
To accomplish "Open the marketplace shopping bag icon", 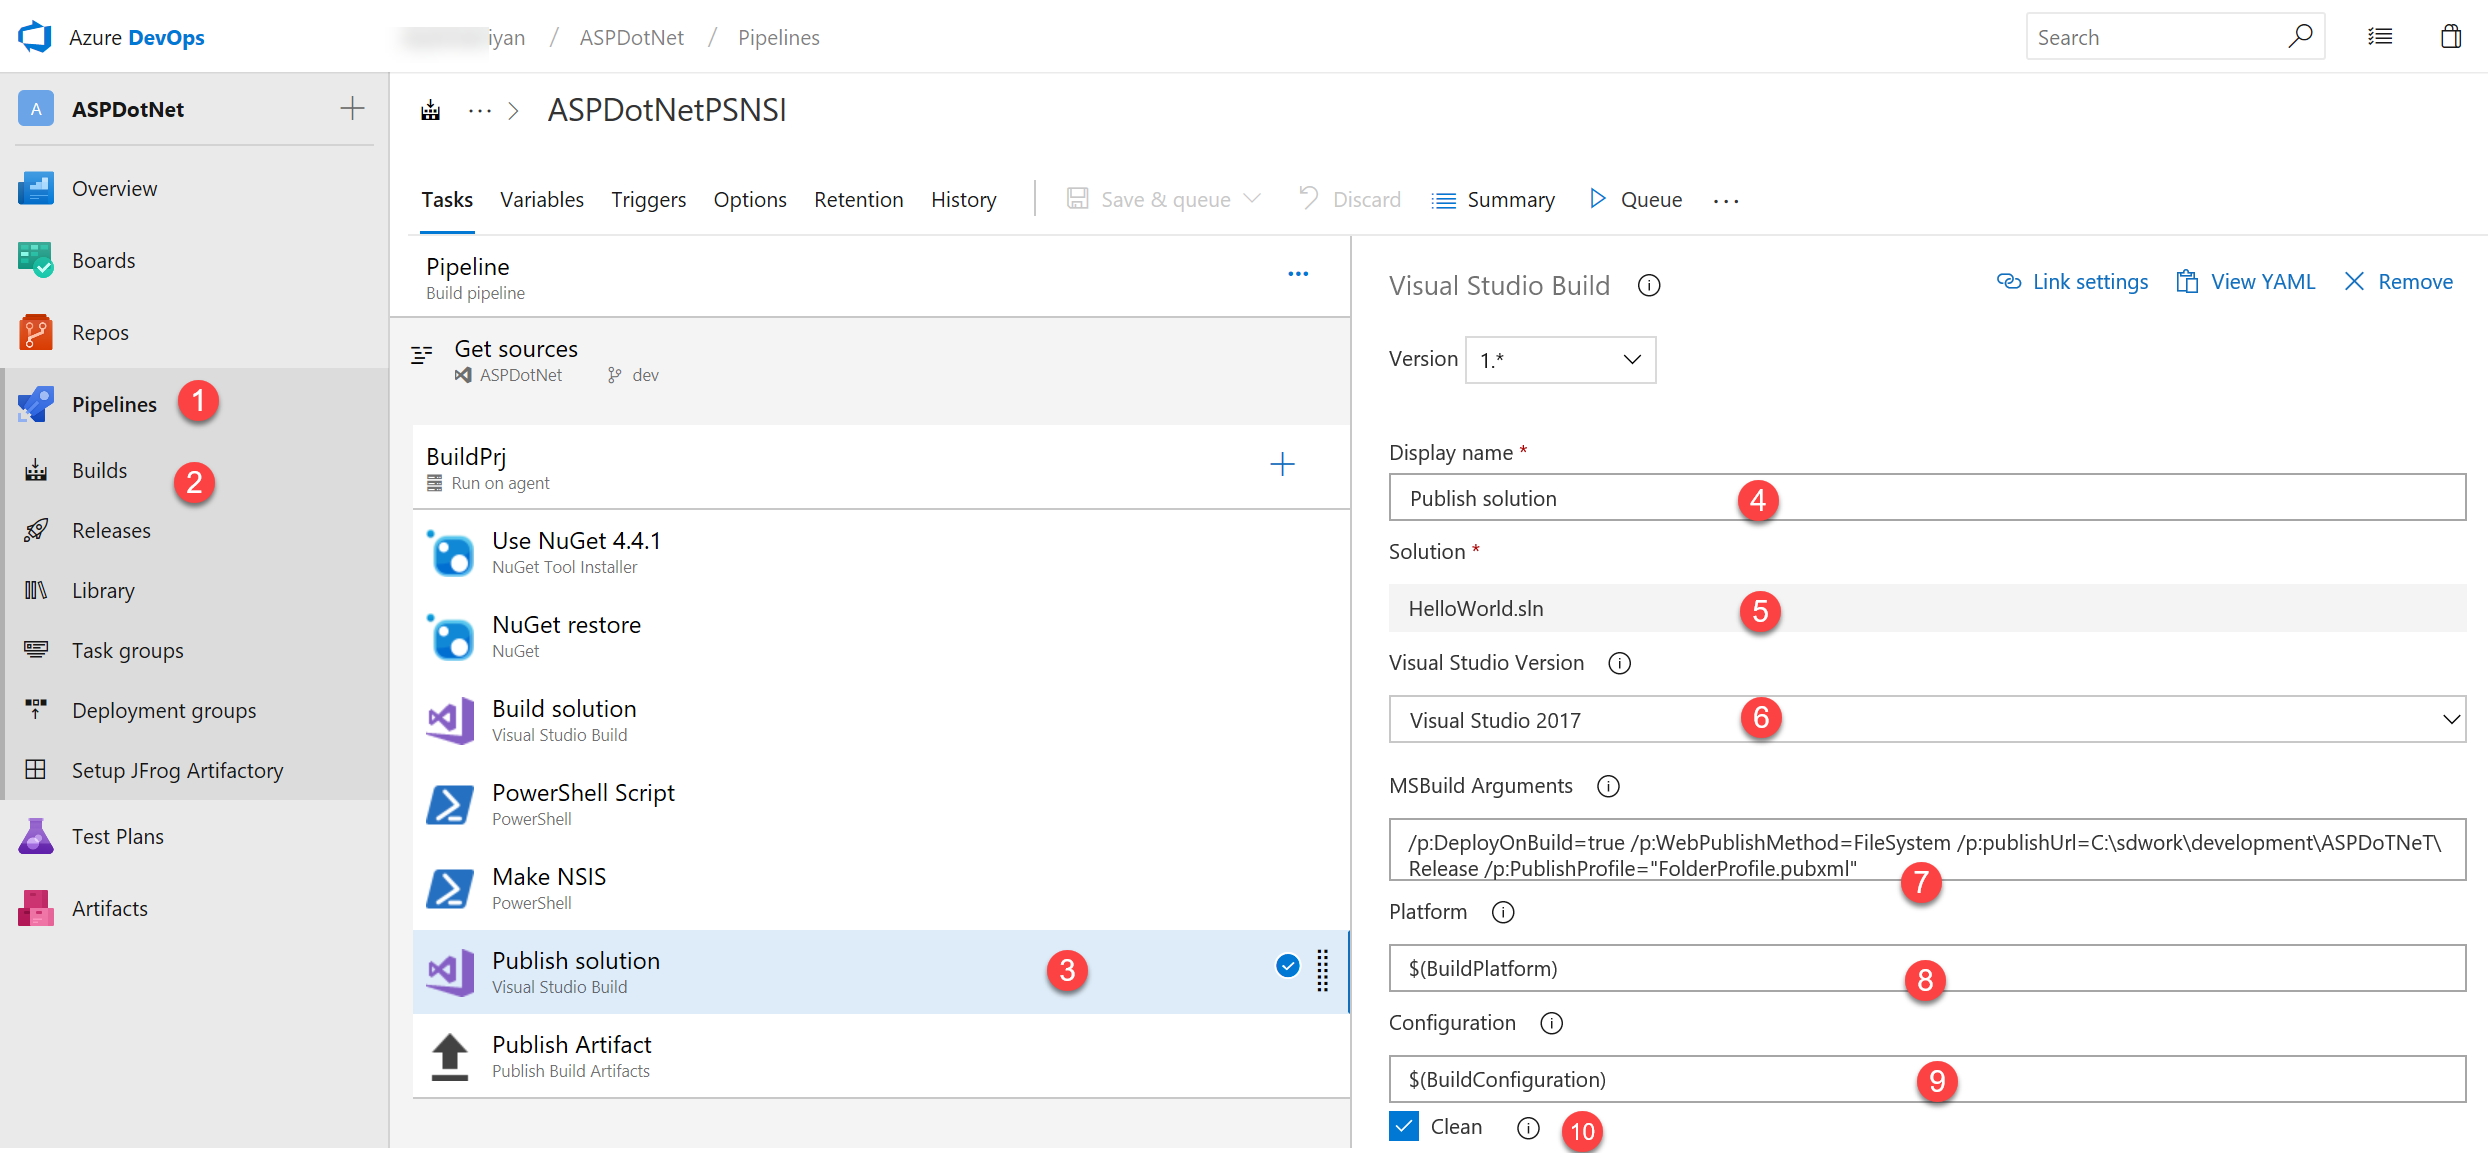I will [x=2451, y=37].
